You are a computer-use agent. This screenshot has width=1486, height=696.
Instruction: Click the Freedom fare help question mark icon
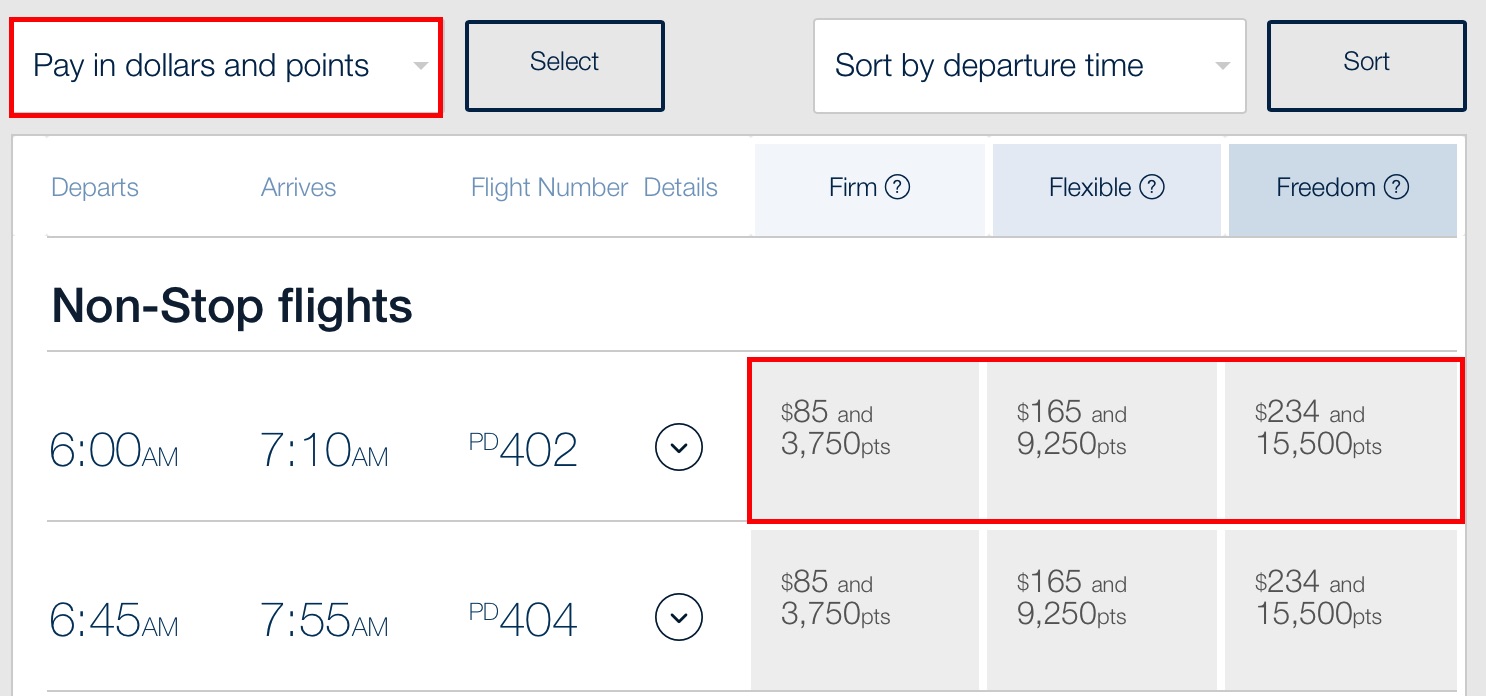point(1396,187)
